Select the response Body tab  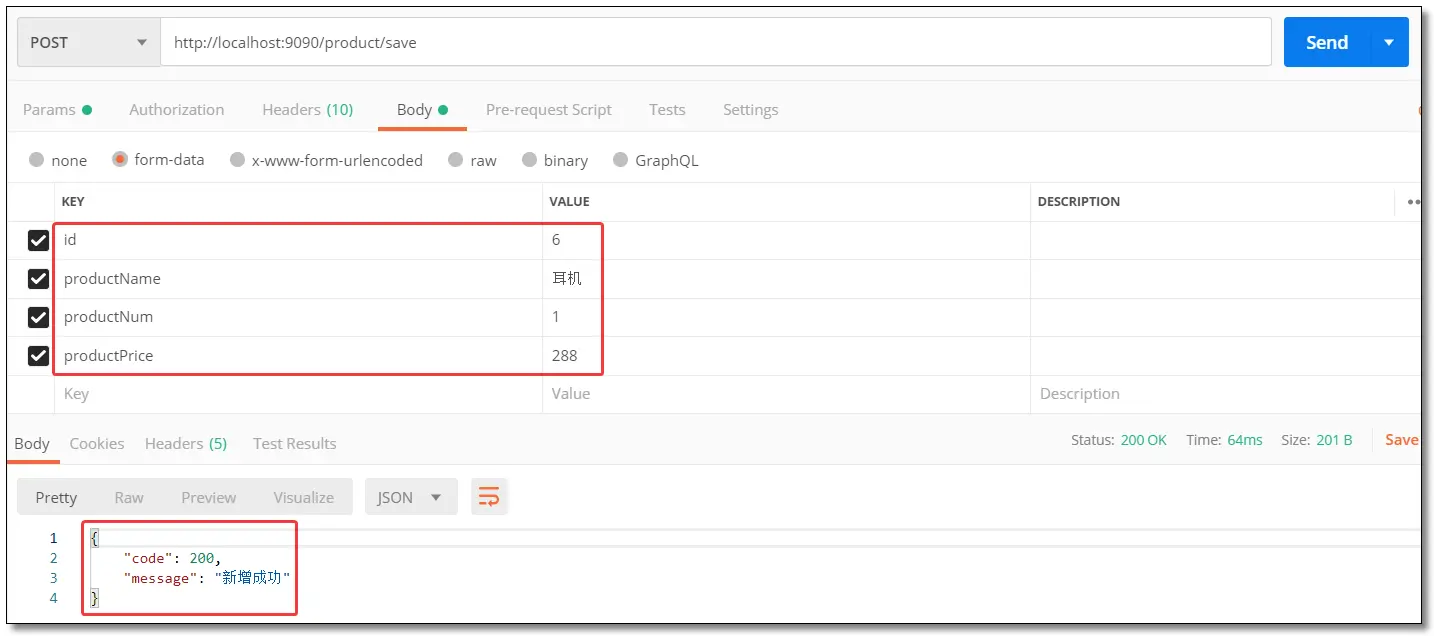point(32,443)
